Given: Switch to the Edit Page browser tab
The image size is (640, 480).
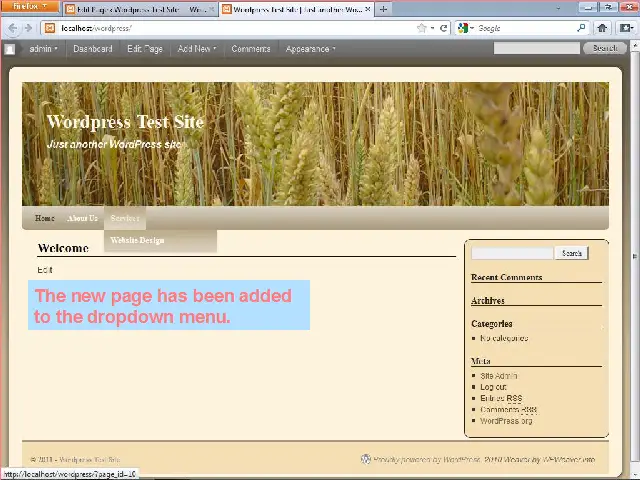Looking at the screenshot, I should coord(140,9).
